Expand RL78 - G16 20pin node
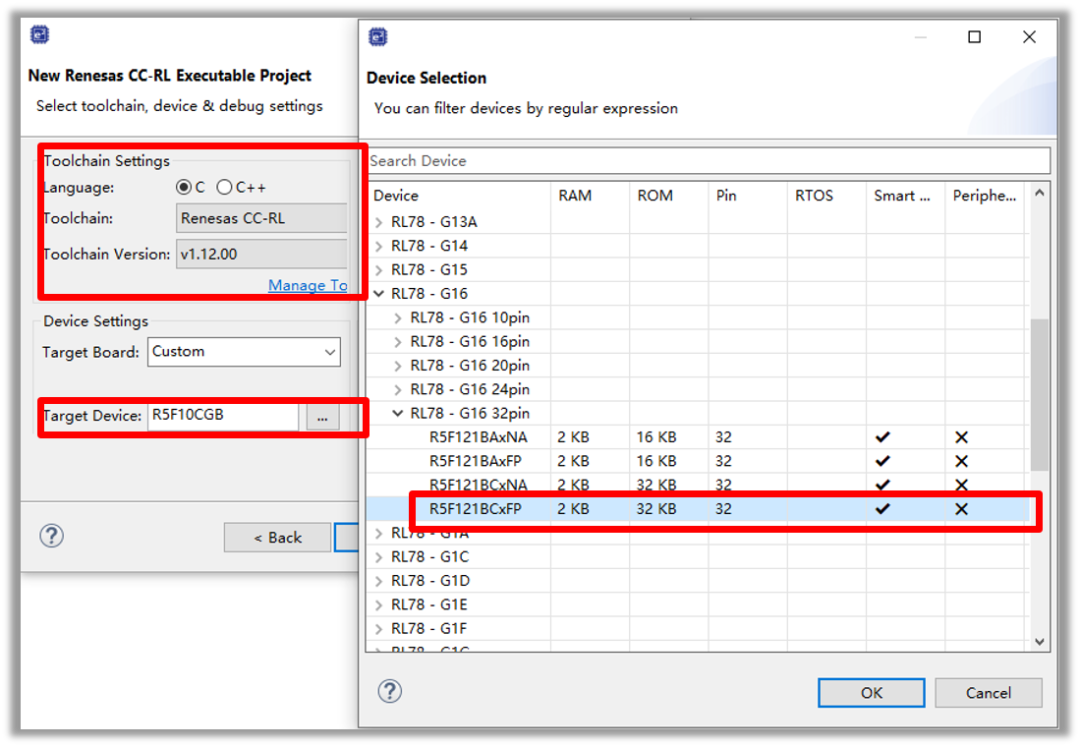This screenshot has height=747, width=1080. pos(397,366)
